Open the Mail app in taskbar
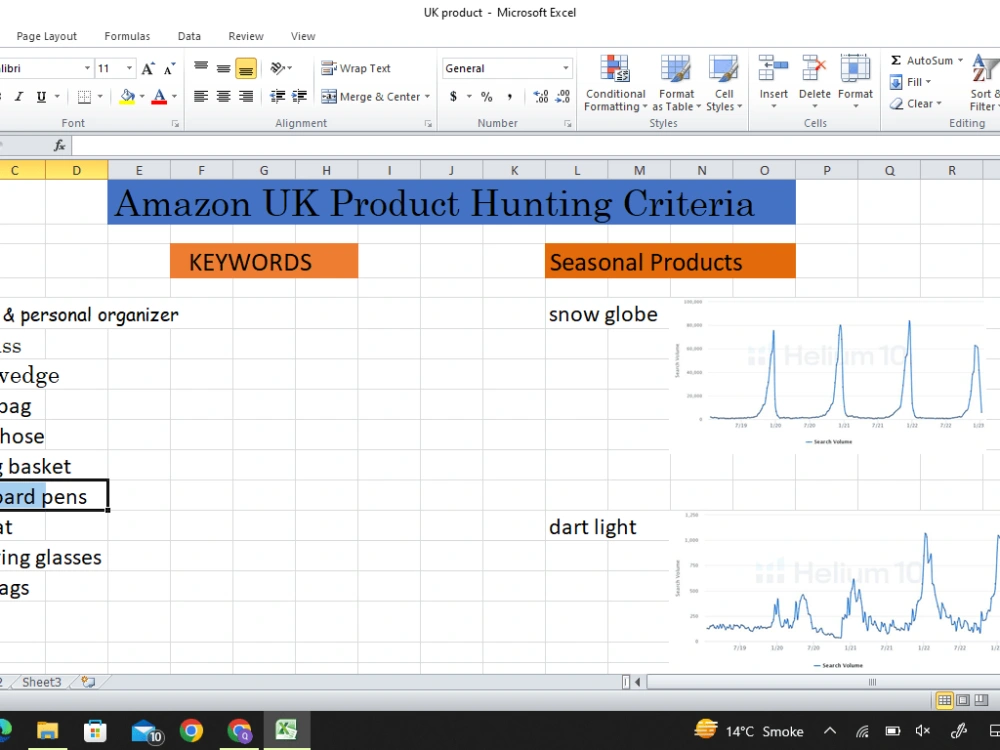Screen dimensions: 1000x750 146,732
